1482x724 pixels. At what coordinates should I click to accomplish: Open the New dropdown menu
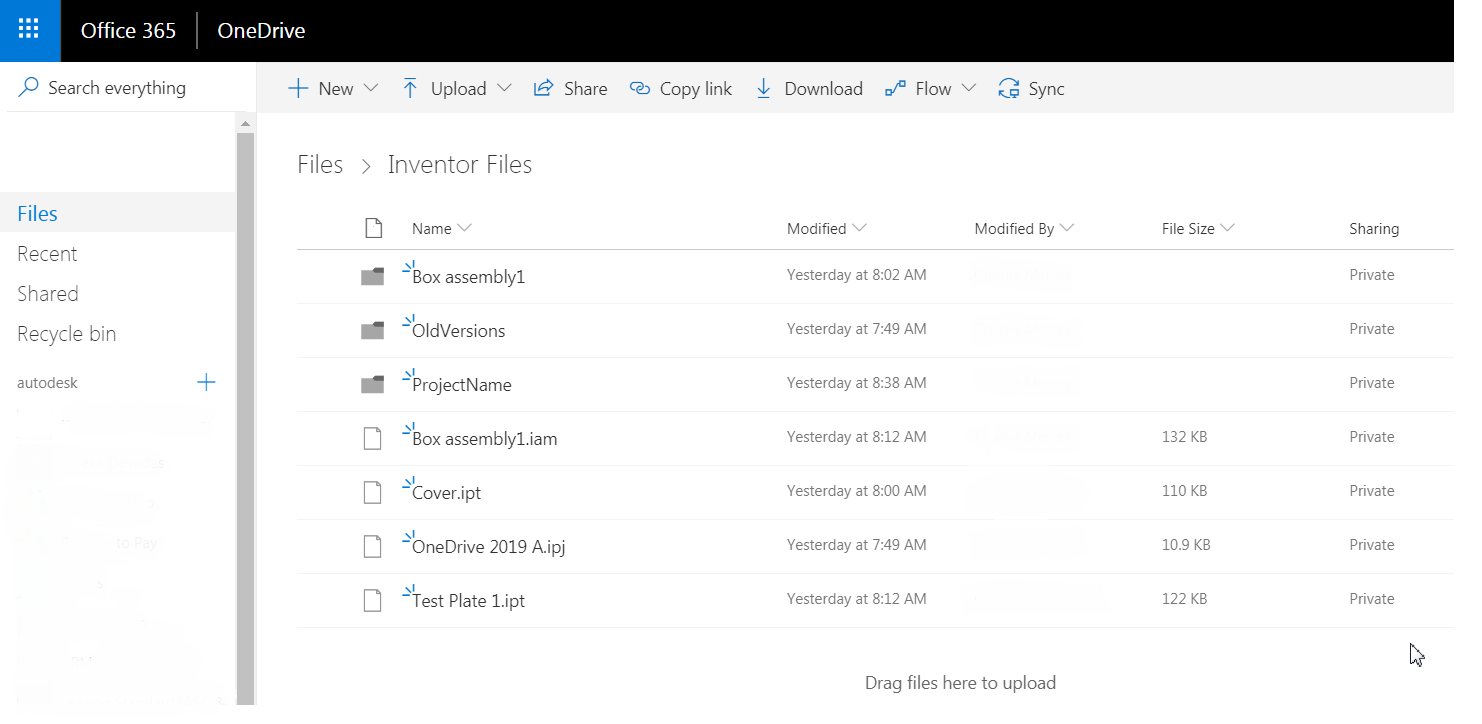tap(333, 88)
